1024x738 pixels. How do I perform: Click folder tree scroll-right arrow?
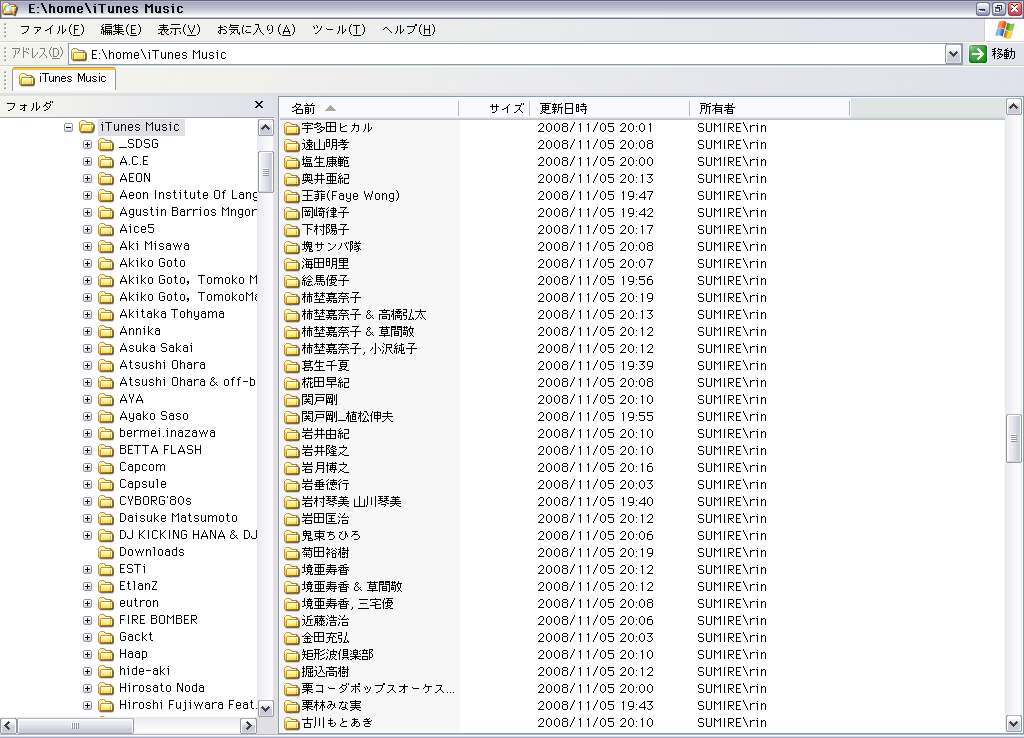pos(248,725)
